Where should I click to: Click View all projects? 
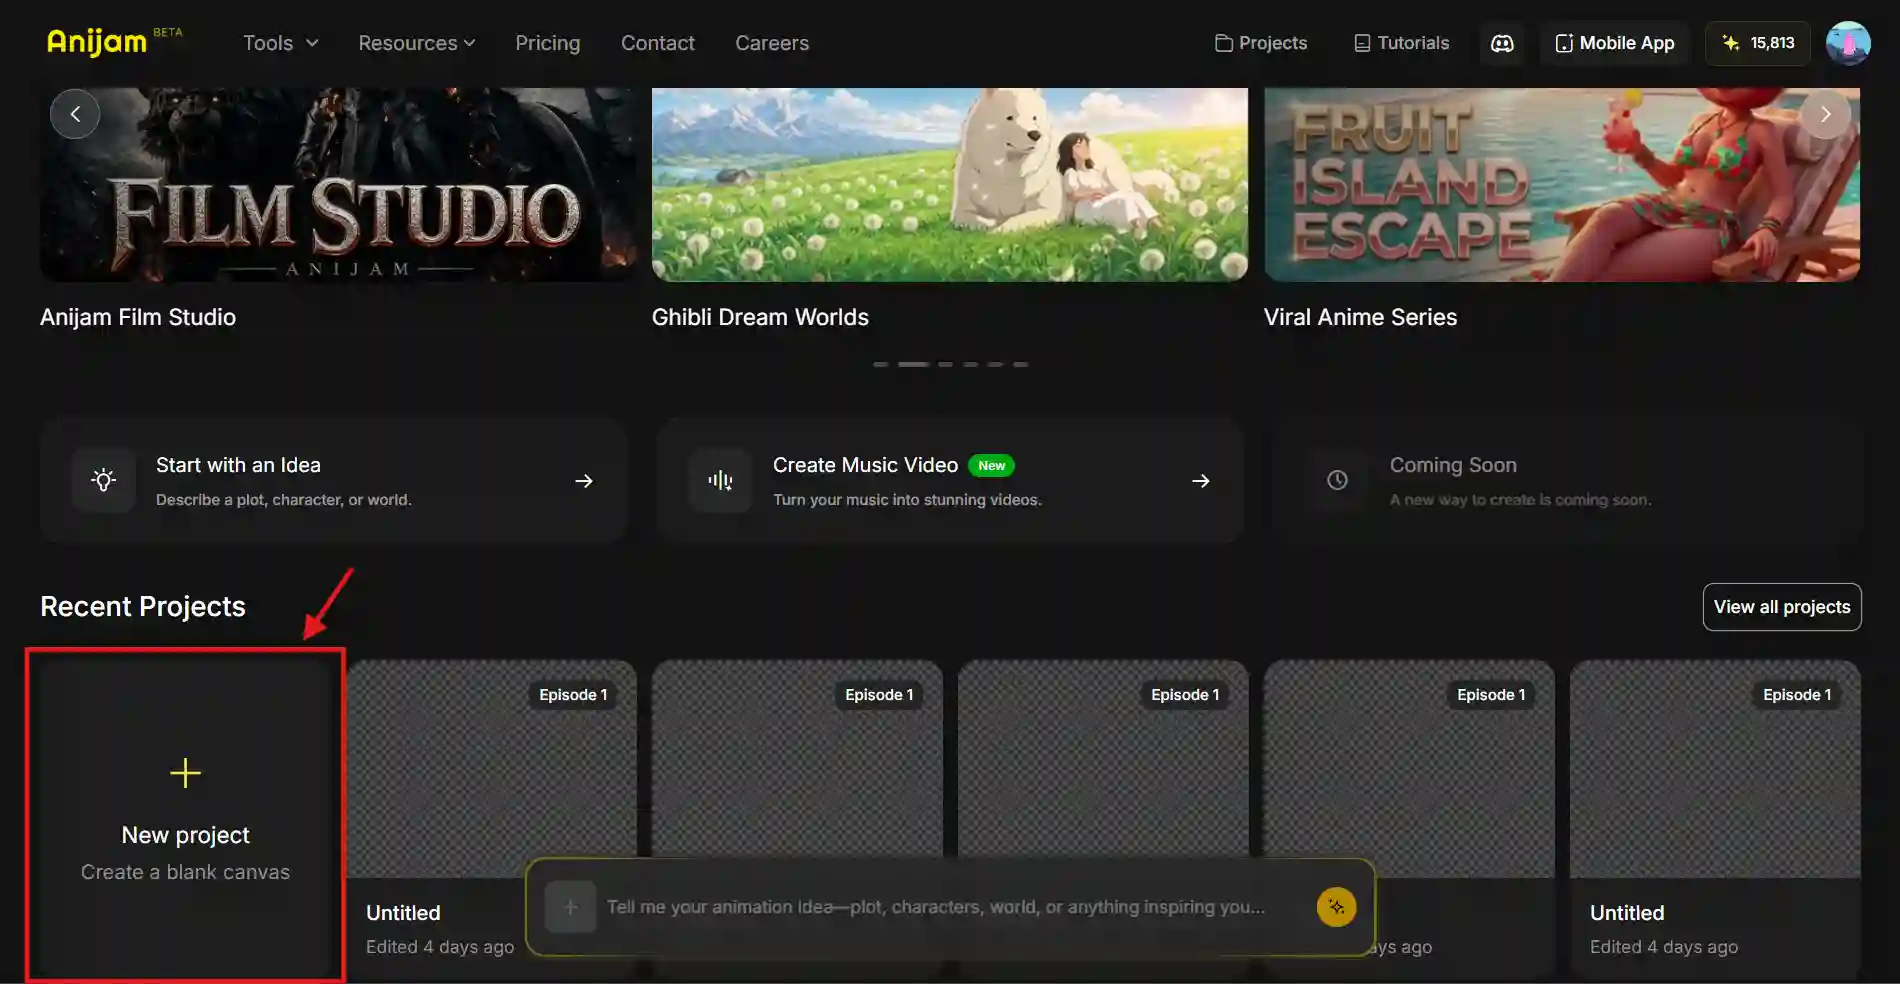[1782, 607]
